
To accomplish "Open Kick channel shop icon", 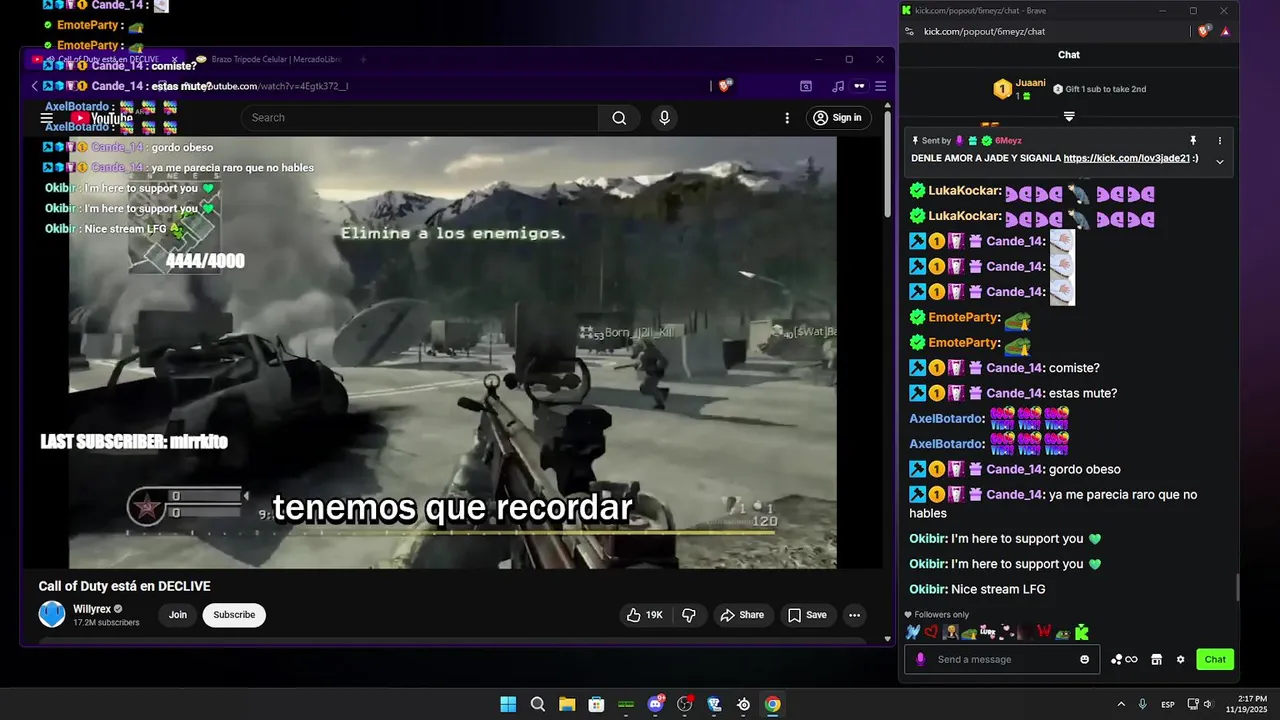I will [1157, 659].
